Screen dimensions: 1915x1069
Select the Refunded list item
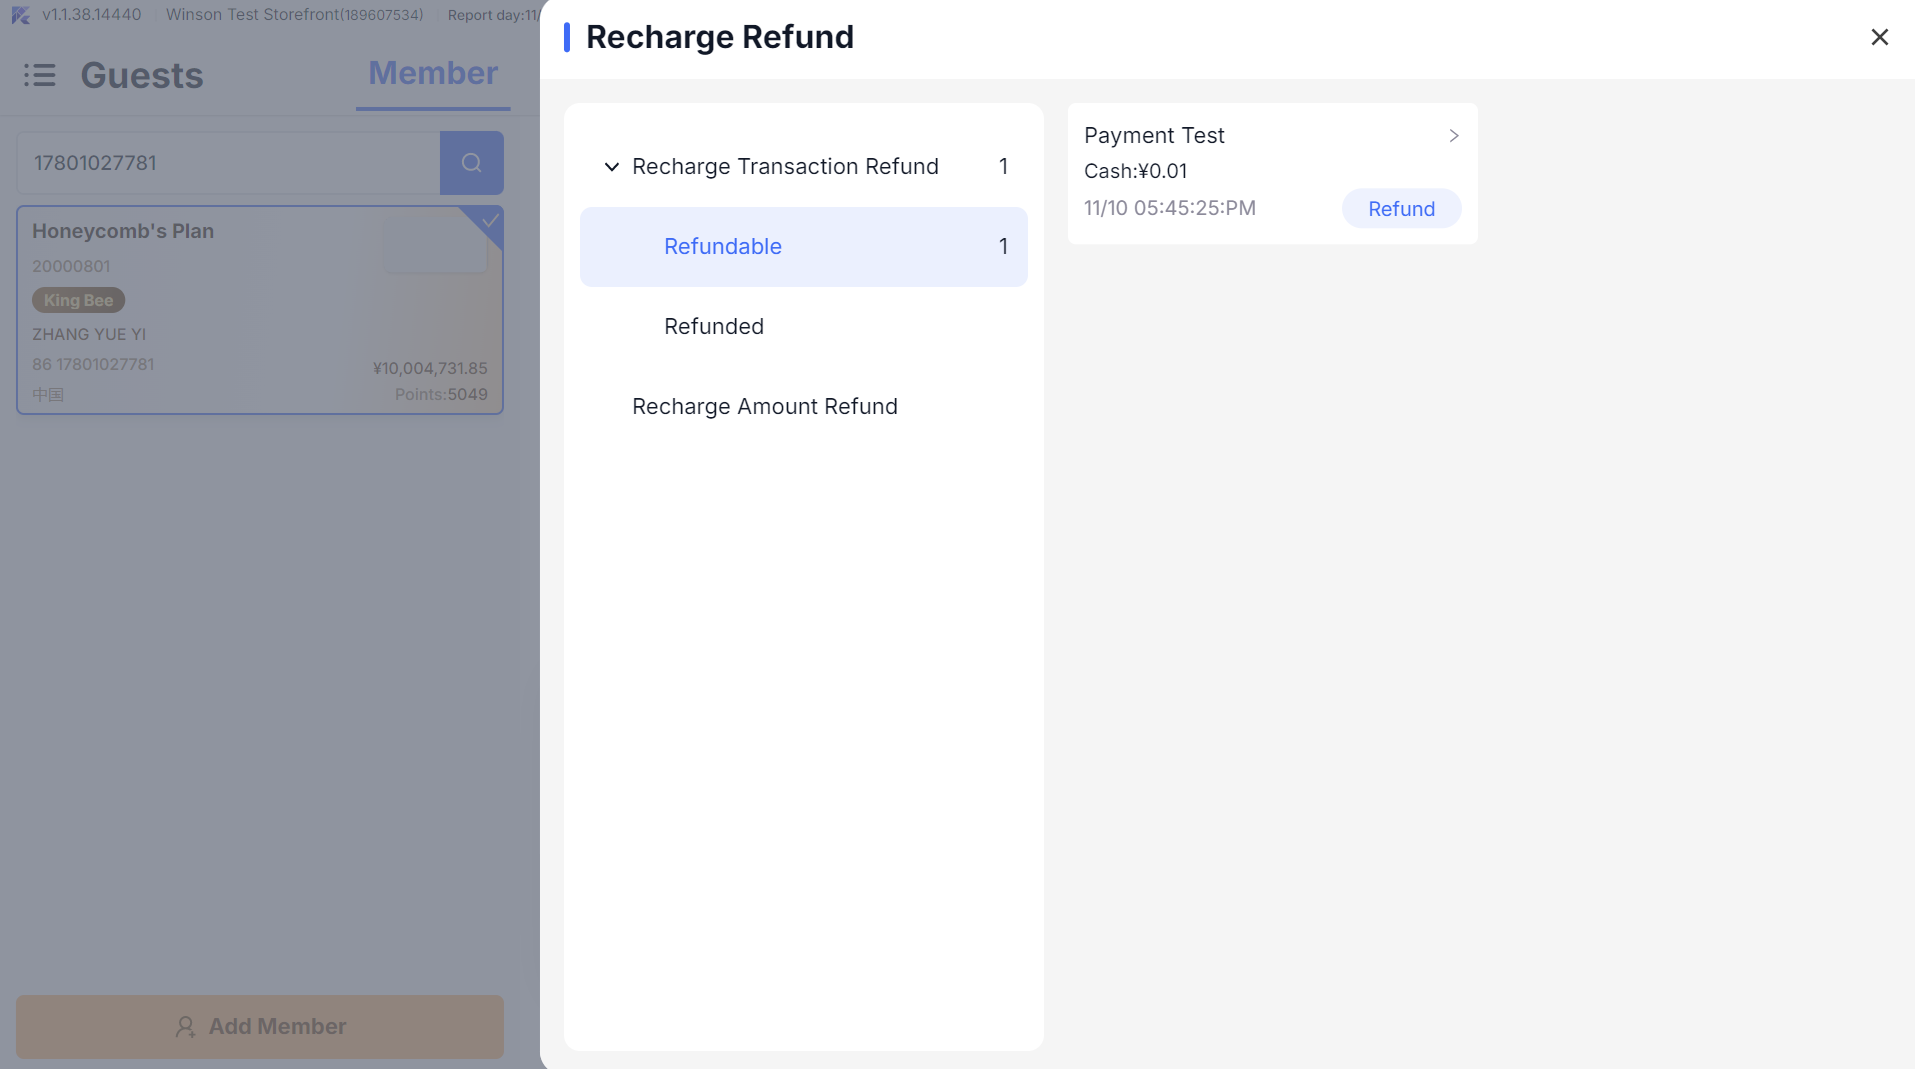click(714, 327)
